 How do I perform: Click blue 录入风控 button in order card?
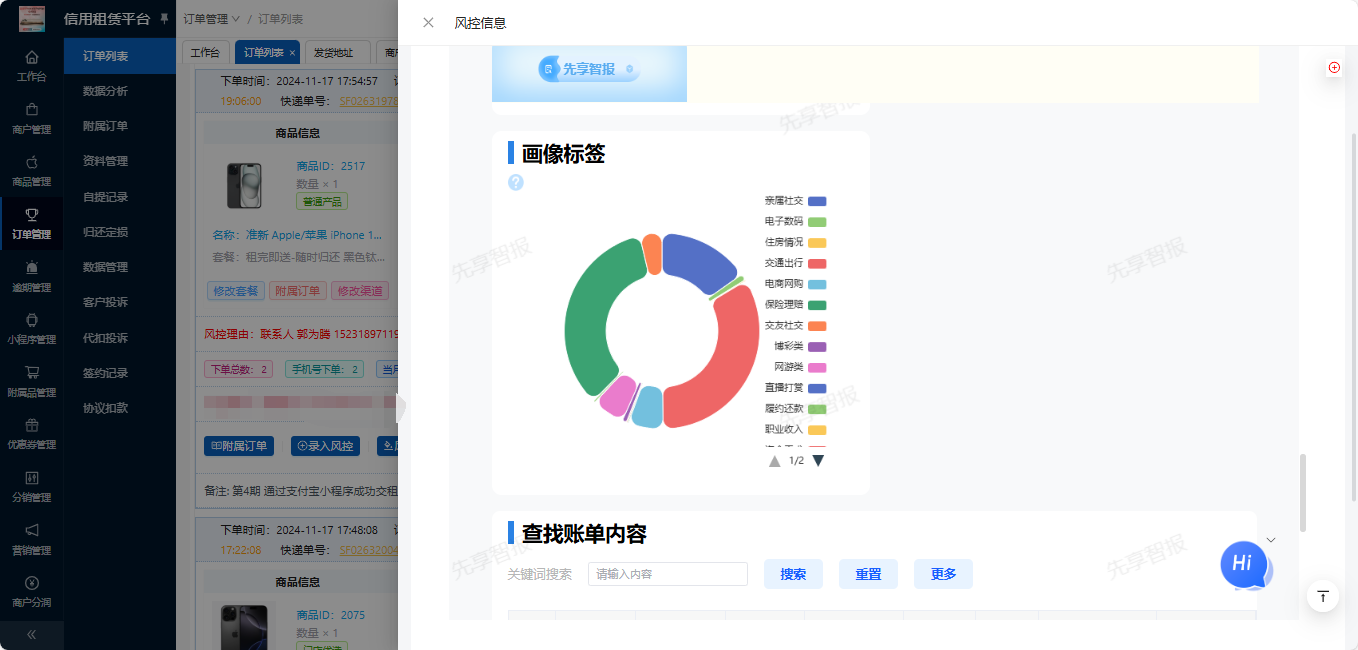pyautogui.click(x=325, y=446)
